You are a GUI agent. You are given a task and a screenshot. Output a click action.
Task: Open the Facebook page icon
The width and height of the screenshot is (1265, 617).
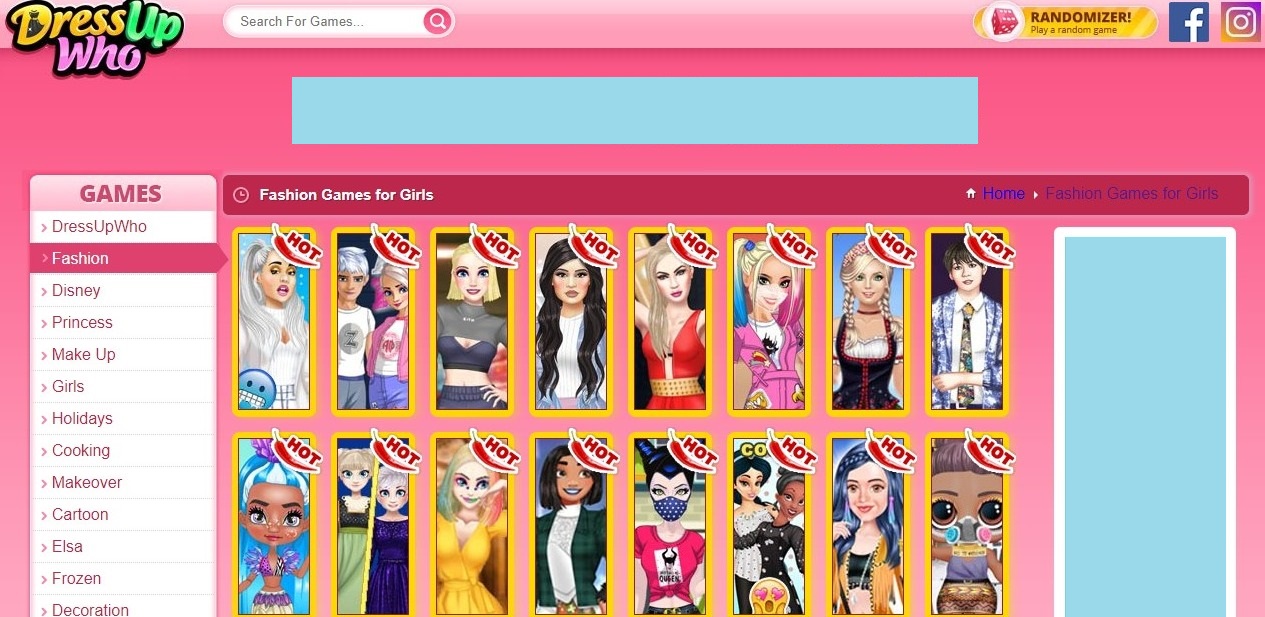[1188, 22]
